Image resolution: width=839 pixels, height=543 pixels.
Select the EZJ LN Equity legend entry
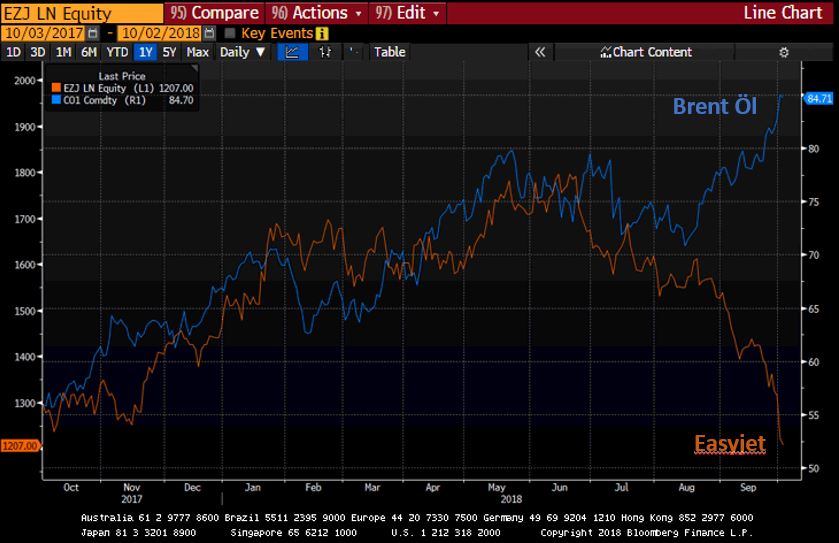tap(123, 88)
